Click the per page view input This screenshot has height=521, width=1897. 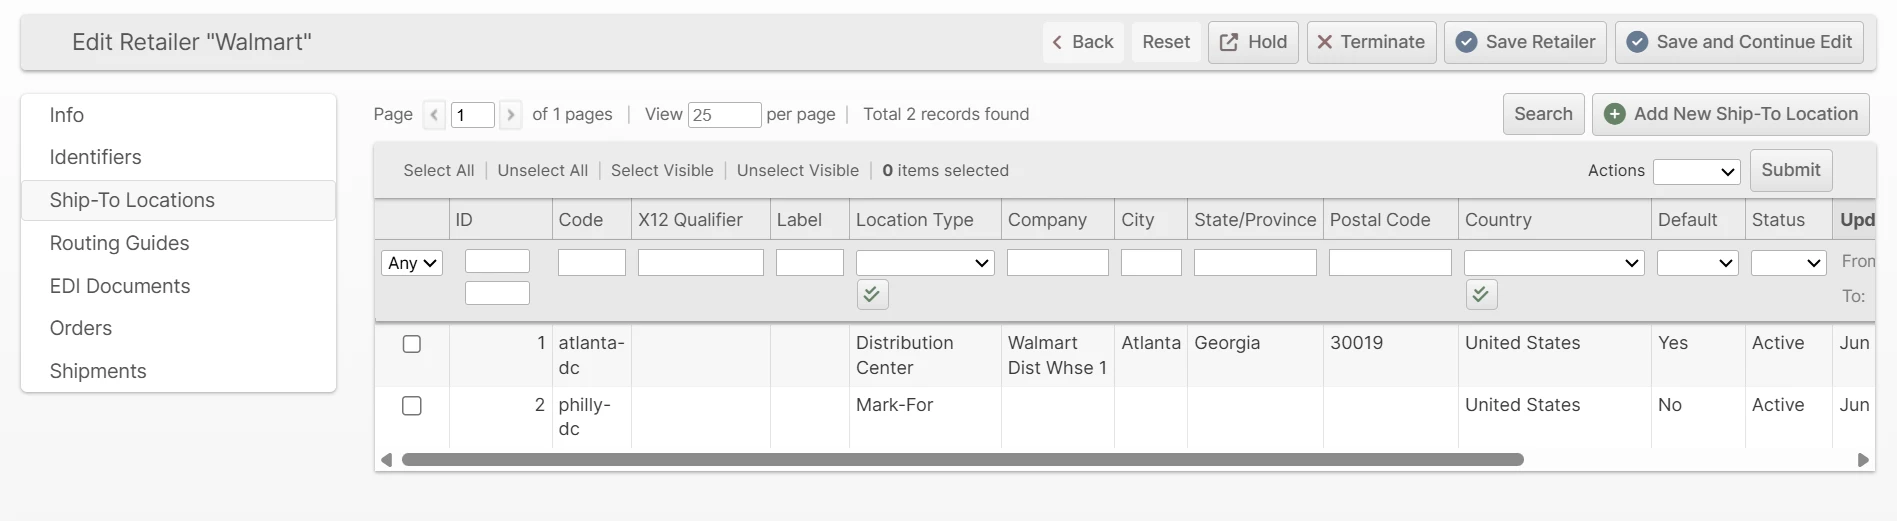725,115
